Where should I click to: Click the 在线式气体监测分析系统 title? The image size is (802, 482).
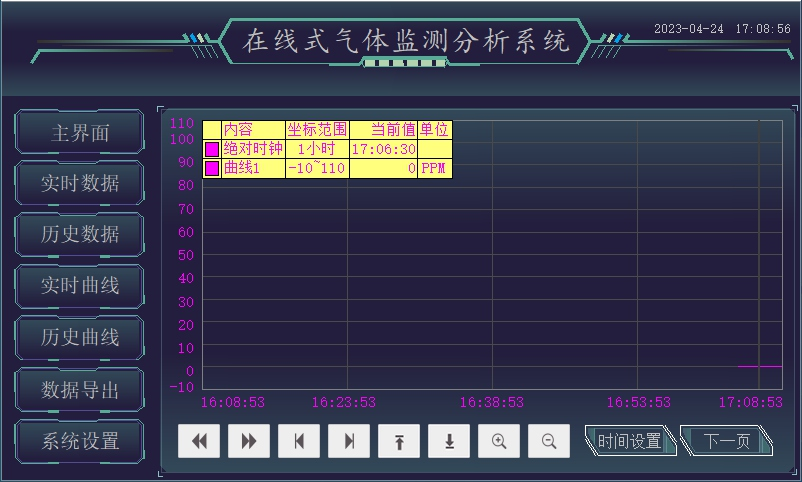tap(406, 41)
